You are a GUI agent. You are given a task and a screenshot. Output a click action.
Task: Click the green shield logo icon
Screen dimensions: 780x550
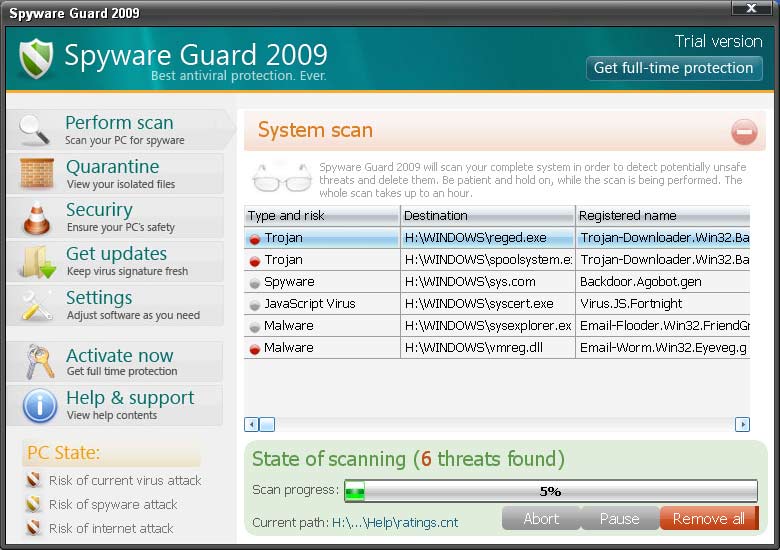pyautogui.click(x=36, y=58)
